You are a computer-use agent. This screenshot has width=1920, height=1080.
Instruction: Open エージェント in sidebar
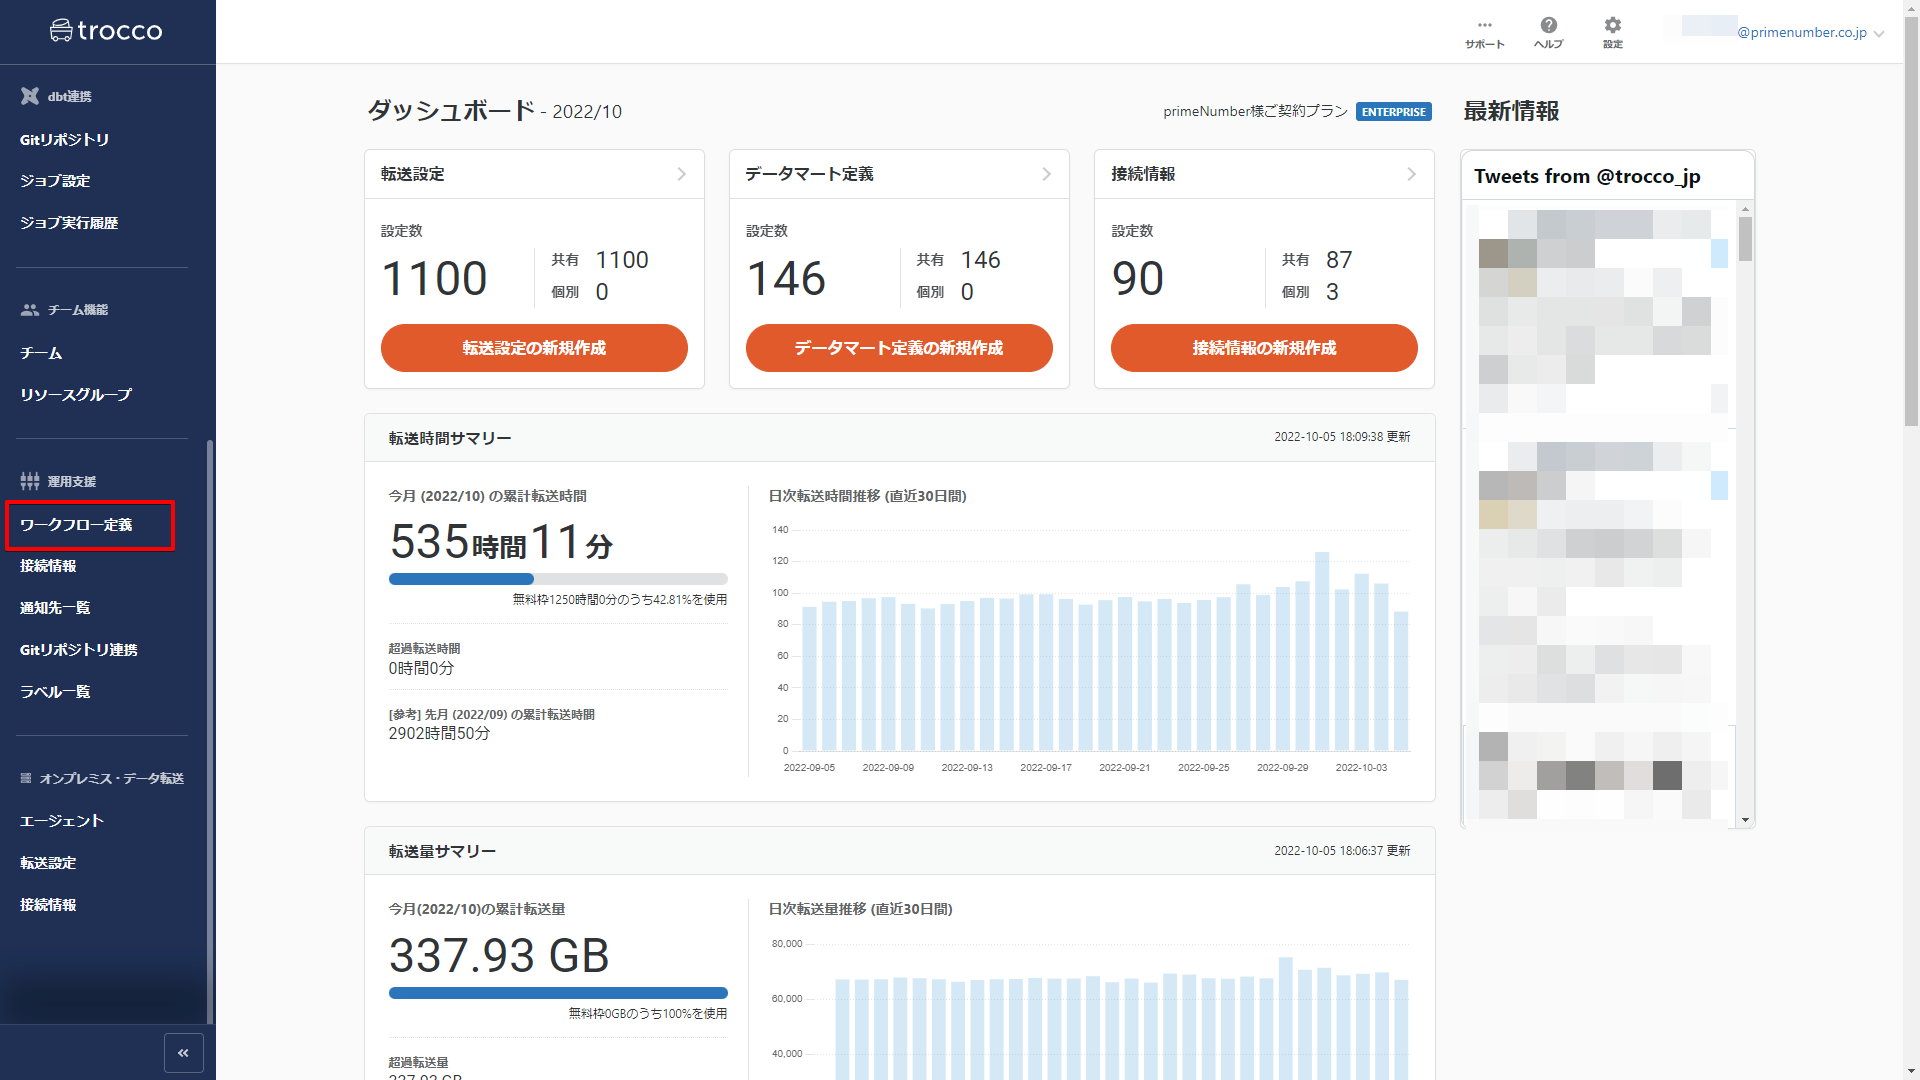tap(62, 821)
